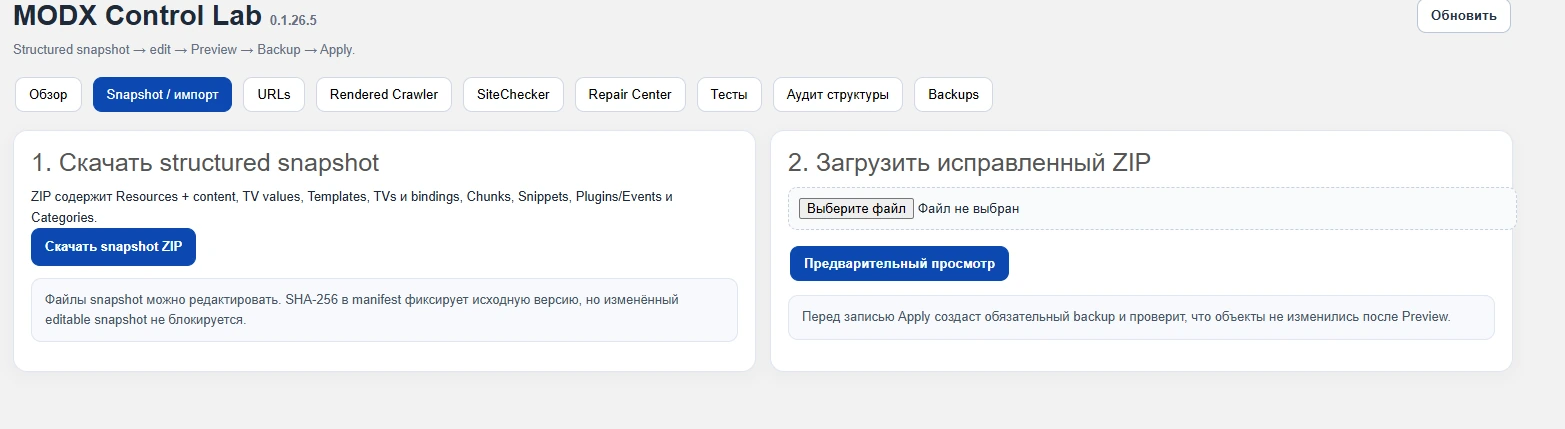Click the Выберите файл button

856,208
